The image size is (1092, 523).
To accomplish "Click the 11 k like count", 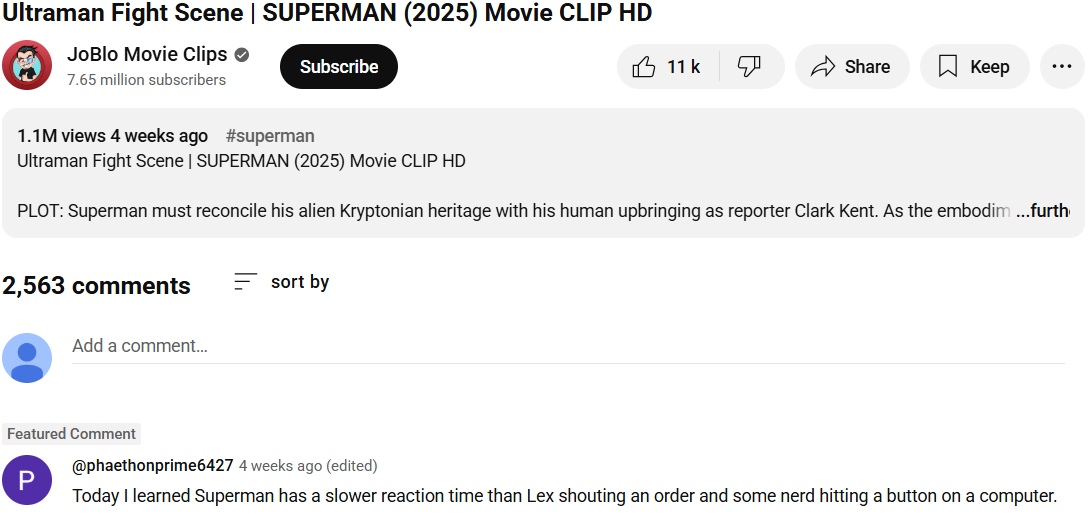I will point(683,67).
